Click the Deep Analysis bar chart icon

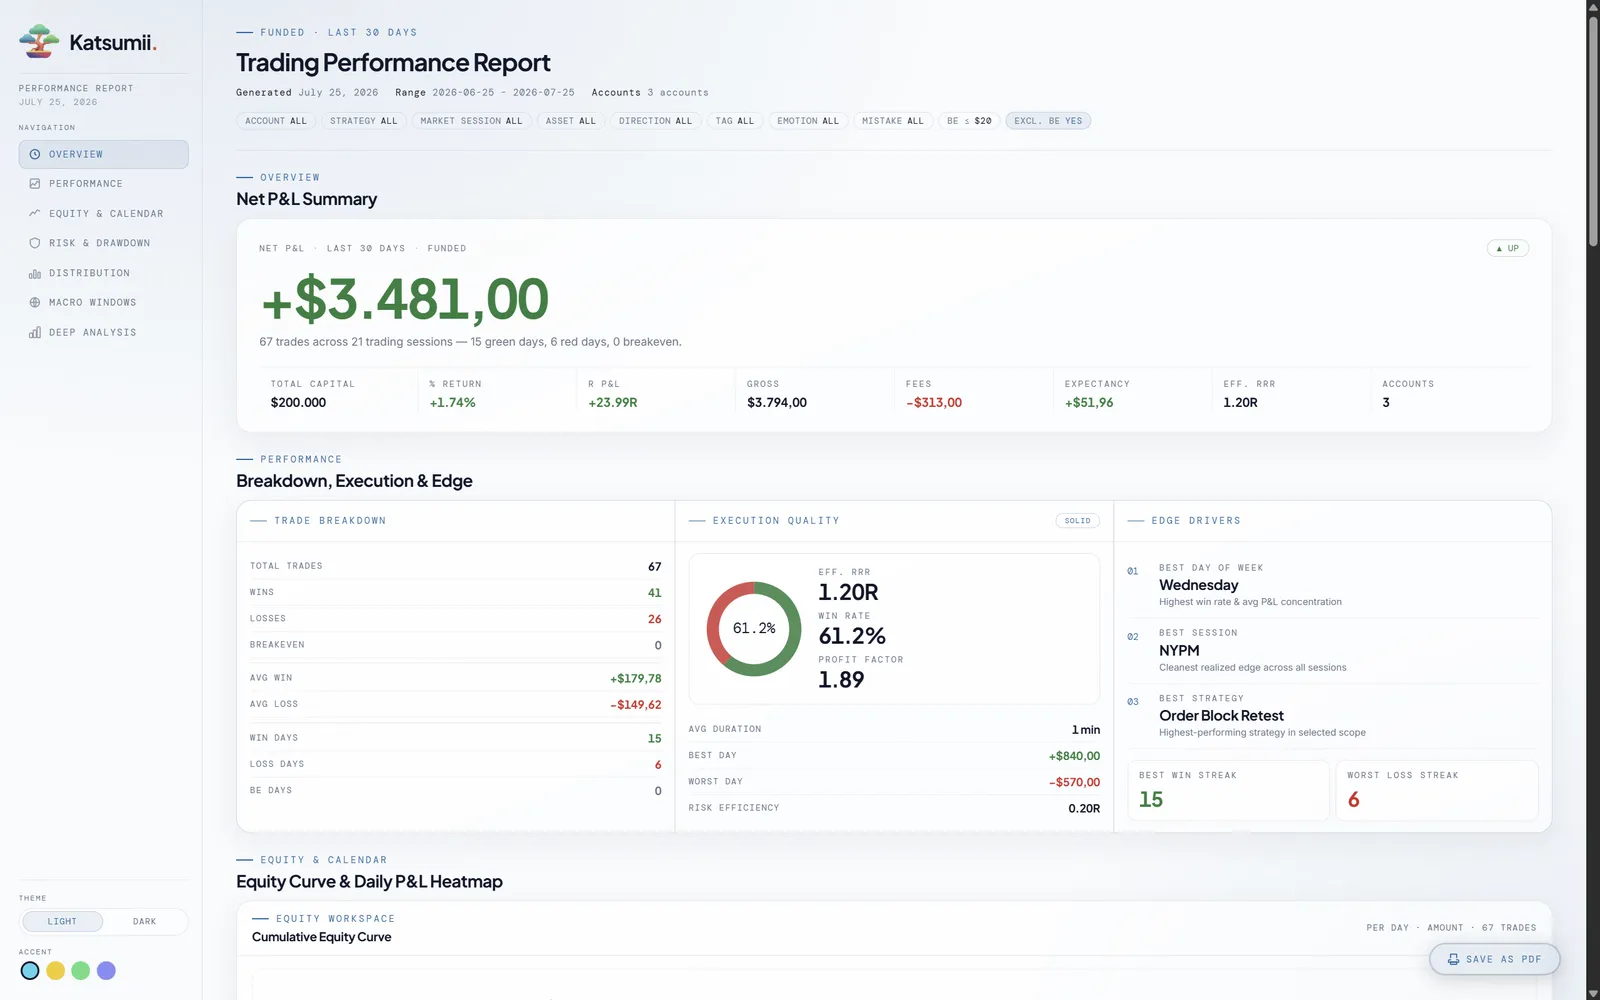point(35,332)
